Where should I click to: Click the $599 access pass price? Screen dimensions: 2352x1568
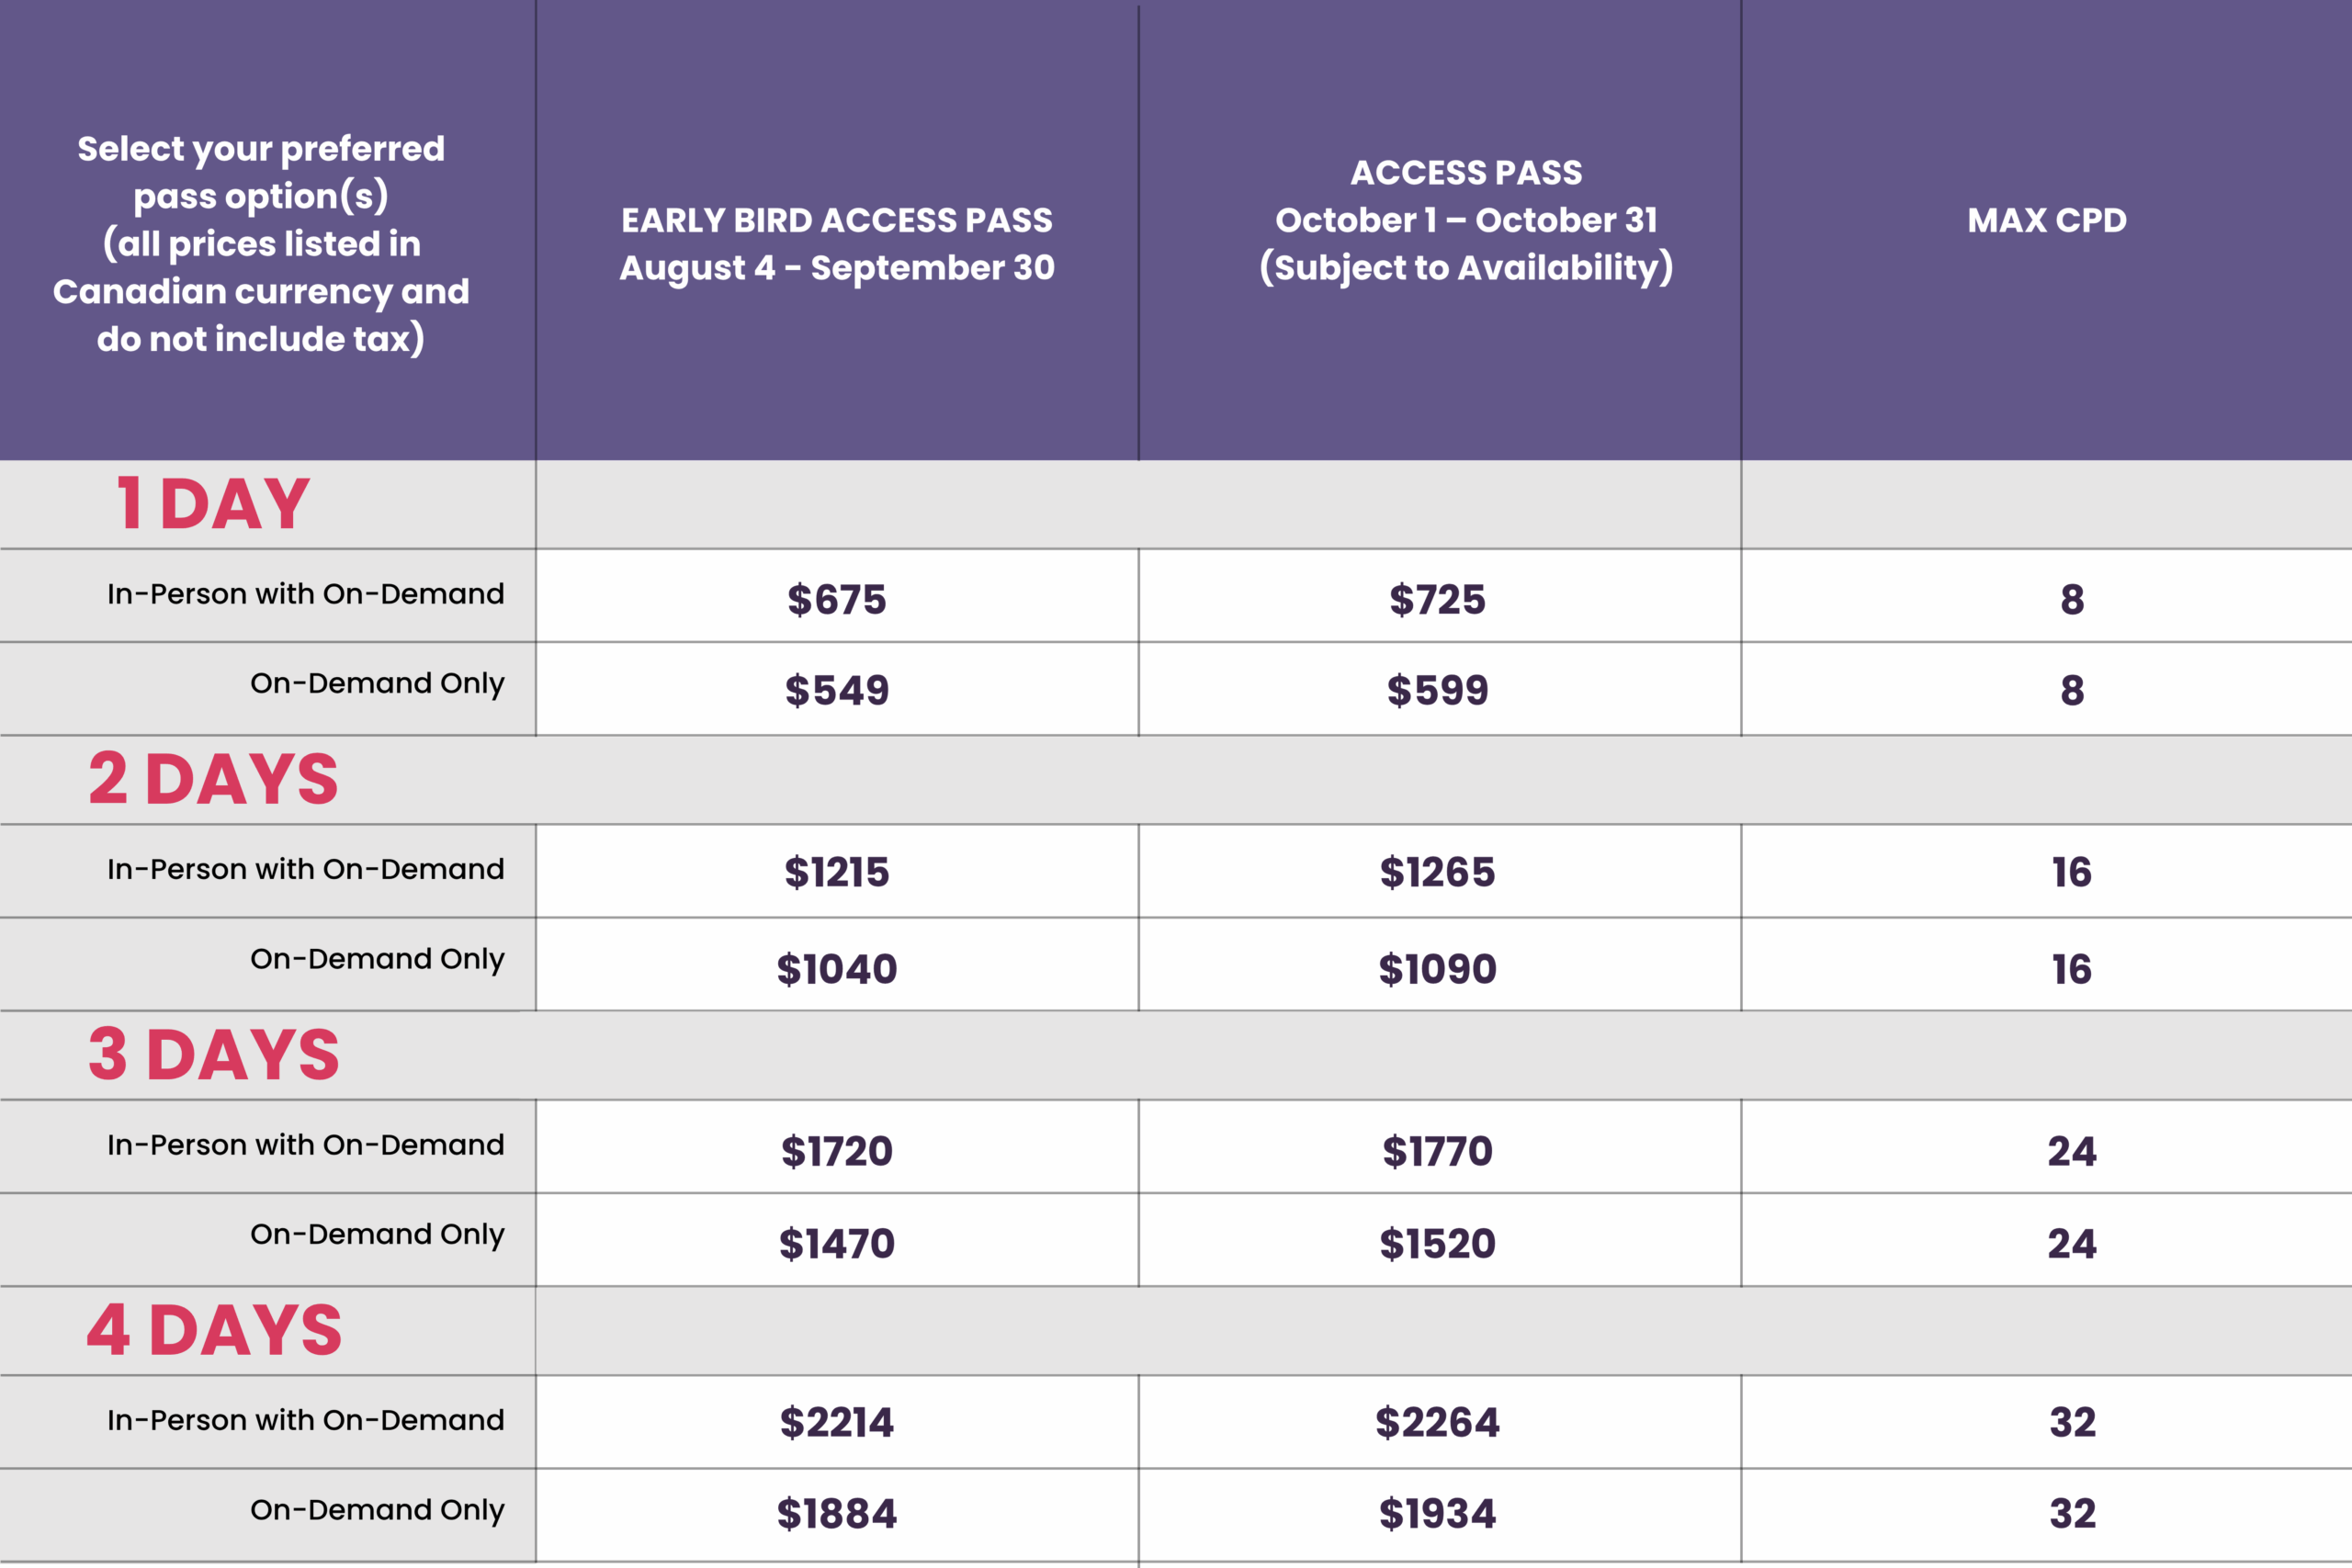[x=1437, y=690]
